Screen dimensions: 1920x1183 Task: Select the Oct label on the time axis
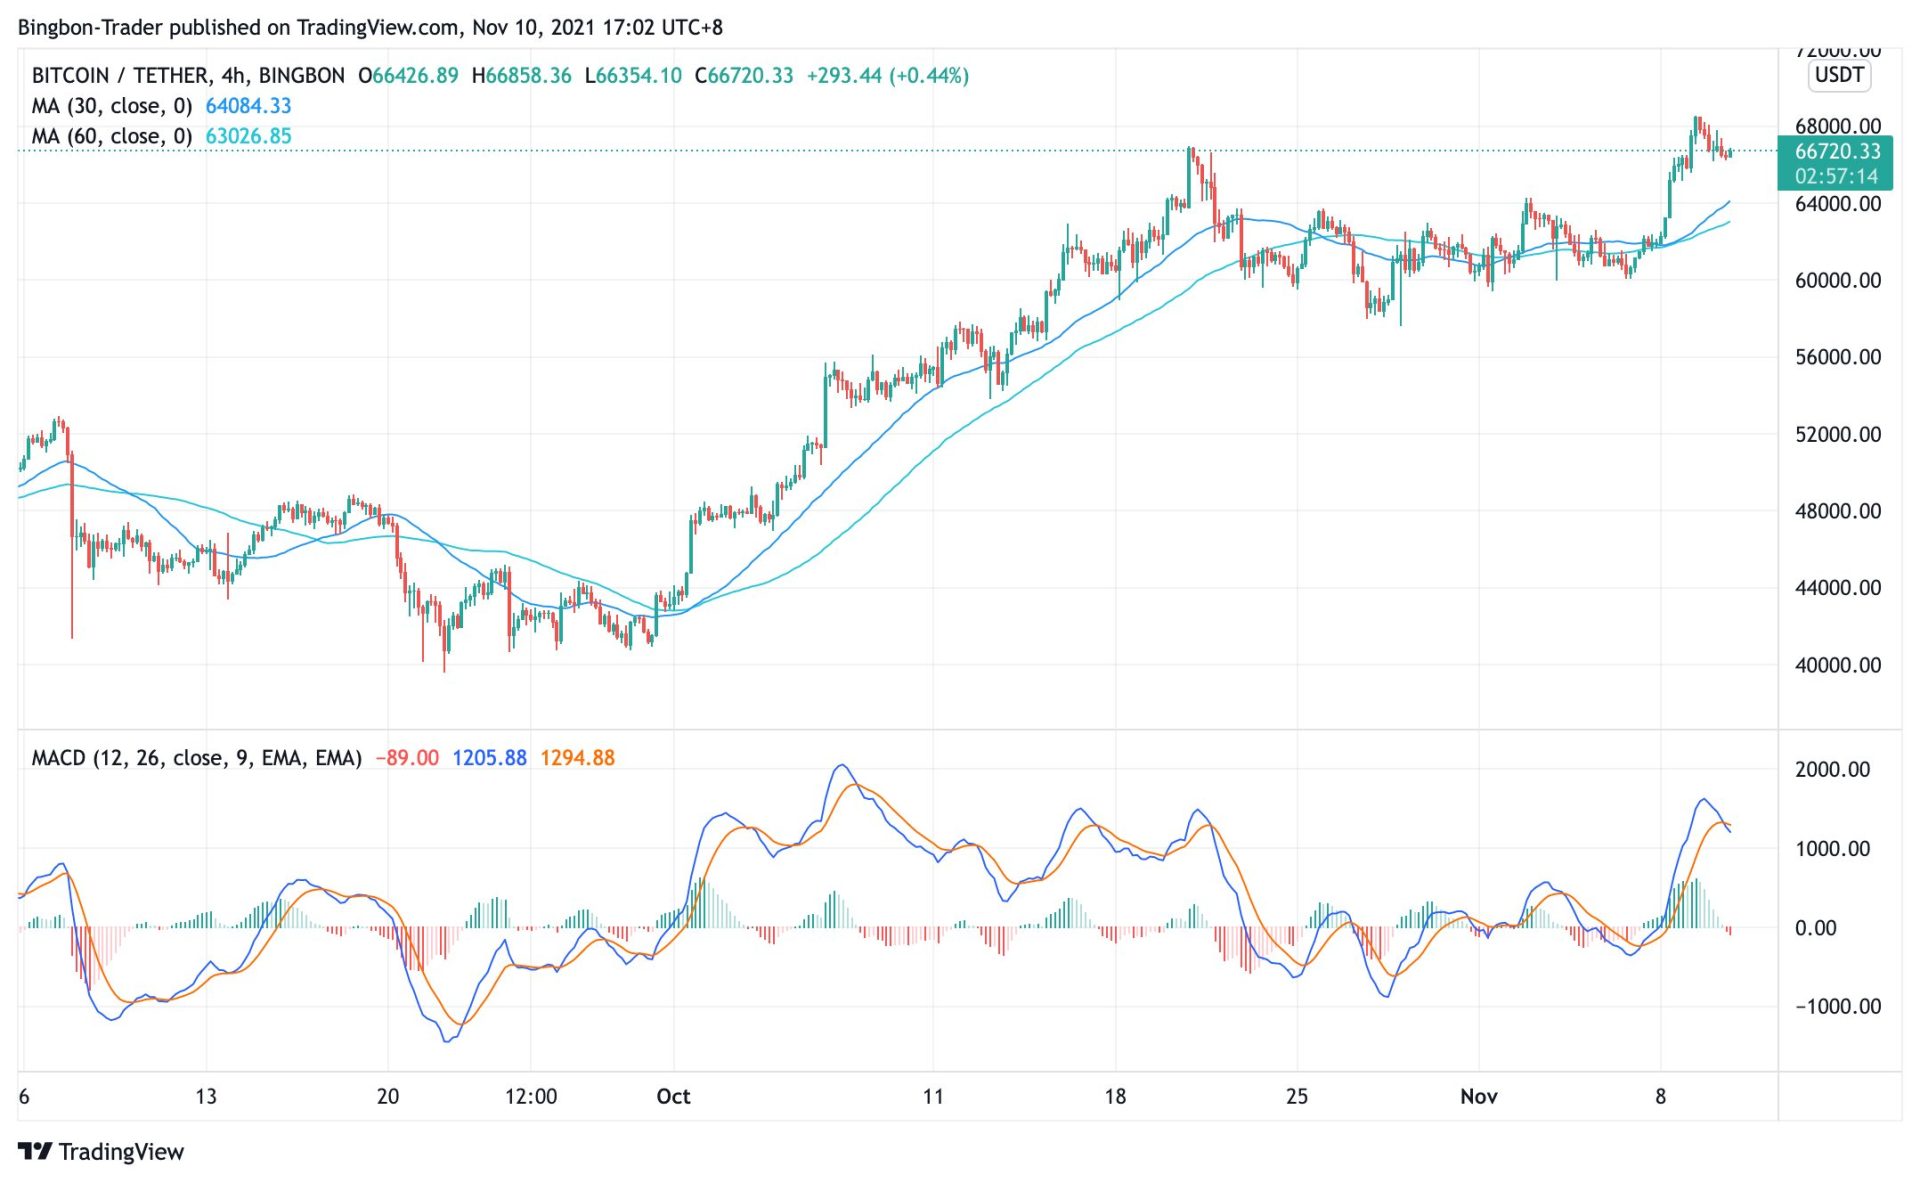pos(673,1096)
